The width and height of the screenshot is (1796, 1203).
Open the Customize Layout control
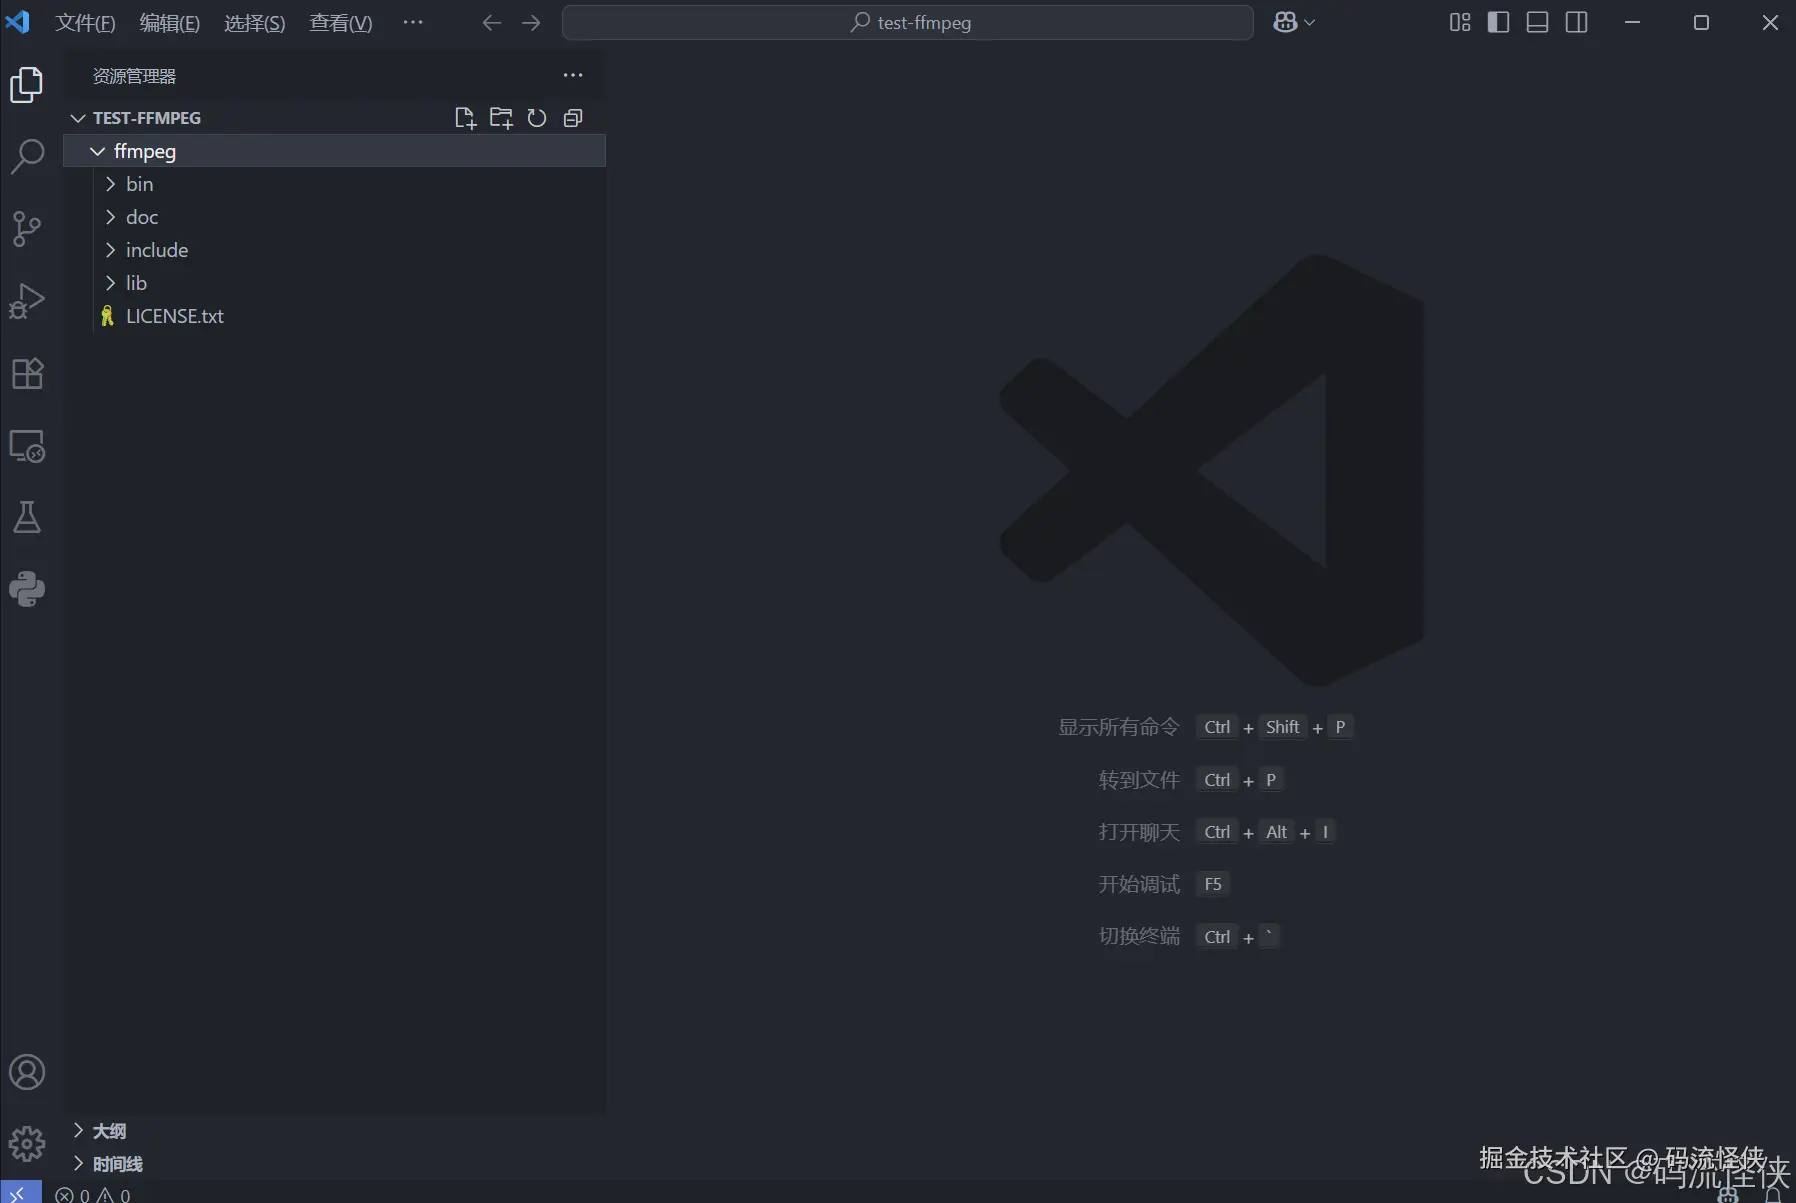point(1460,22)
